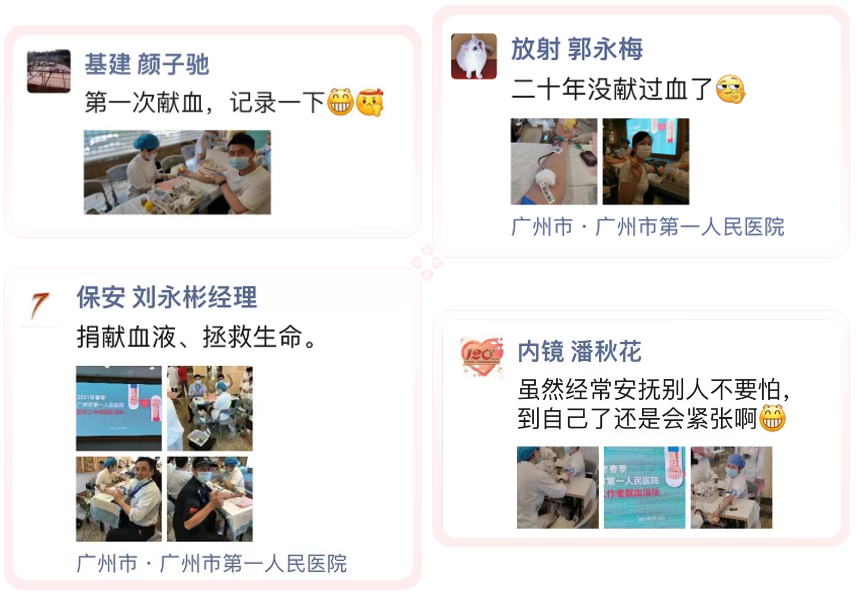Open 基建 颜子驰 profile avatar

point(49,71)
